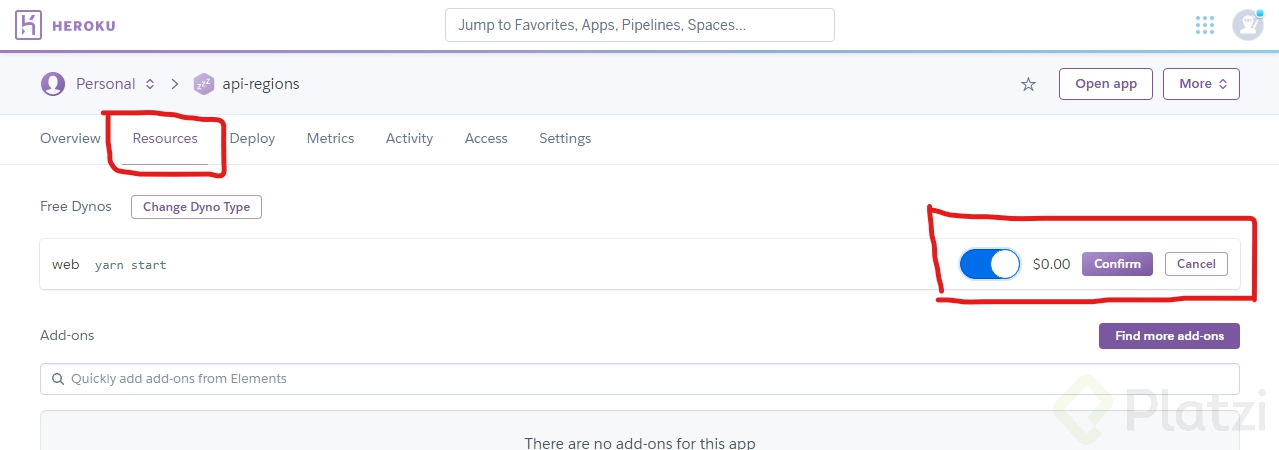Cancel the dyno change
The width and height of the screenshot is (1279, 450).
[x=1196, y=264]
